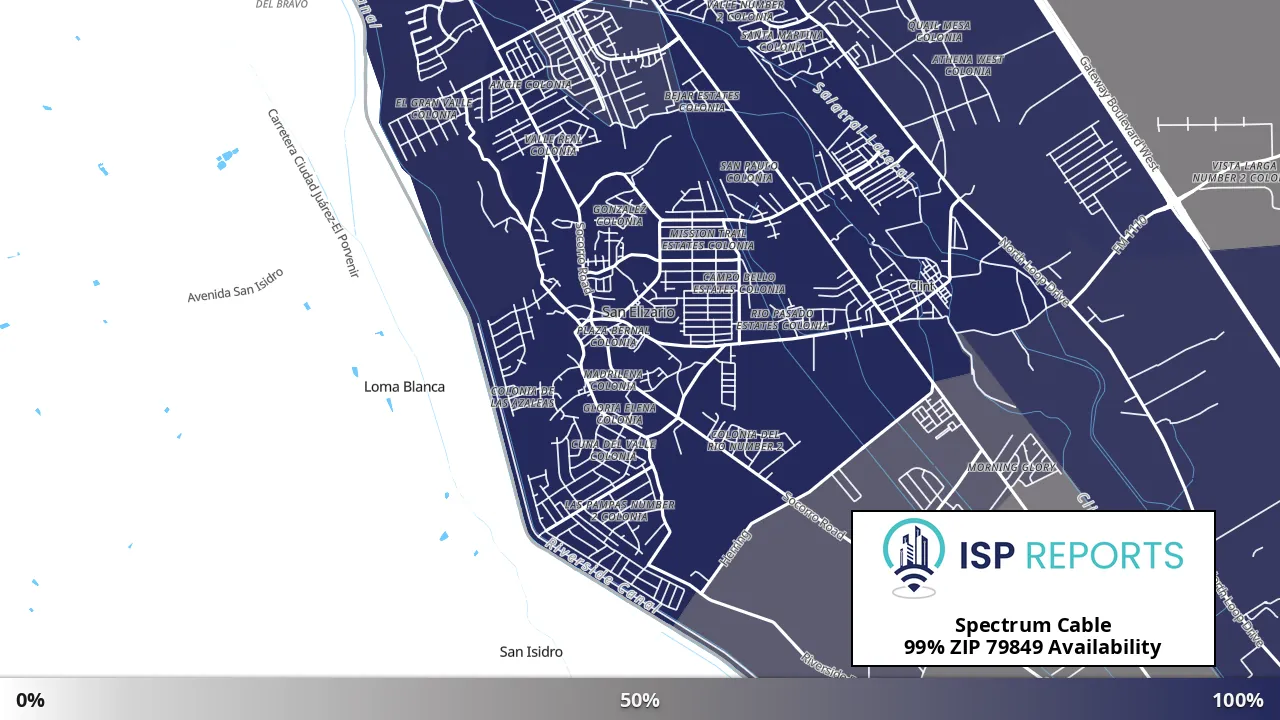Screen dimensions: 1280x720
Task: Click the Las Pampas Number 2 Colonia label
Action: click(x=619, y=511)
